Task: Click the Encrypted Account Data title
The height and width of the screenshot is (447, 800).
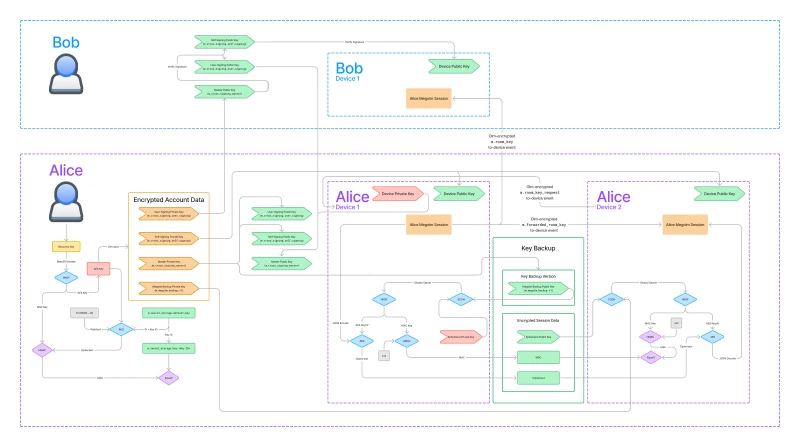Action: point(169,200)
